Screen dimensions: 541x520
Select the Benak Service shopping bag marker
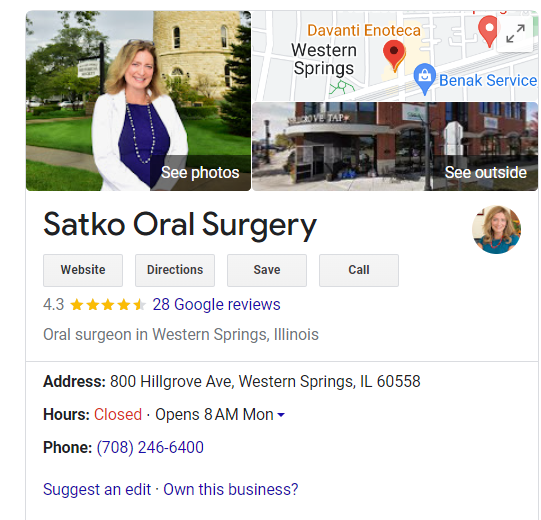[424, 79]
